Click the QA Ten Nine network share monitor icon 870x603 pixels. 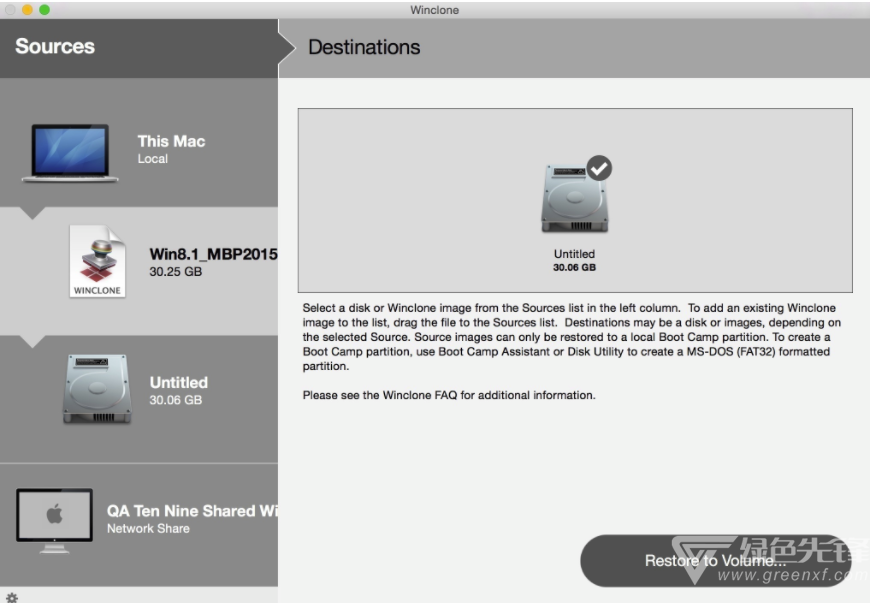coord(54,520)
